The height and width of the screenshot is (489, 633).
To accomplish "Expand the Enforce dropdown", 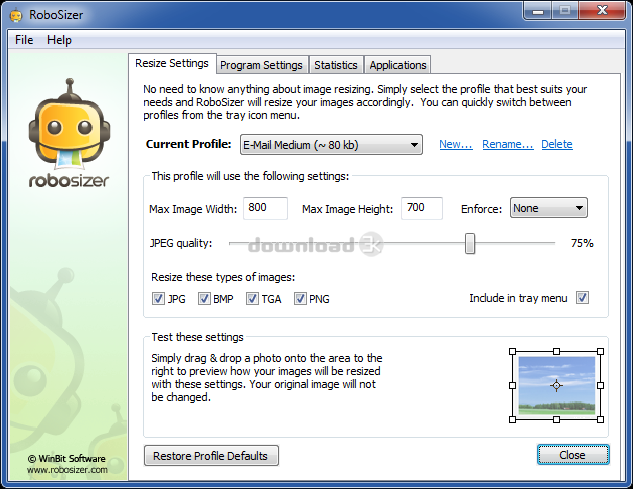I will pos(548,208).
